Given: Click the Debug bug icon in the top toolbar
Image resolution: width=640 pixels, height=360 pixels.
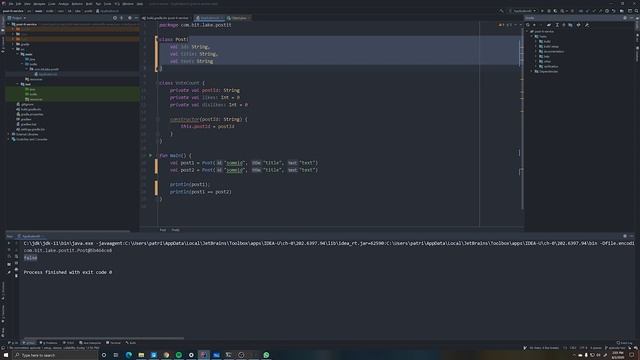Looking at the screenshot, I should click(x=549, y=11).
